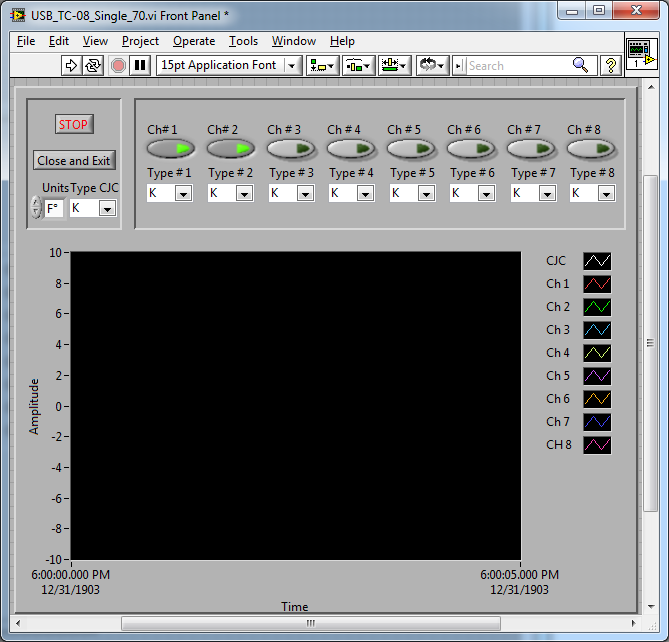The image size is (669, 642).
Task: Click the Ch 2 green plot legend swatch
Action: pos(597,307)
